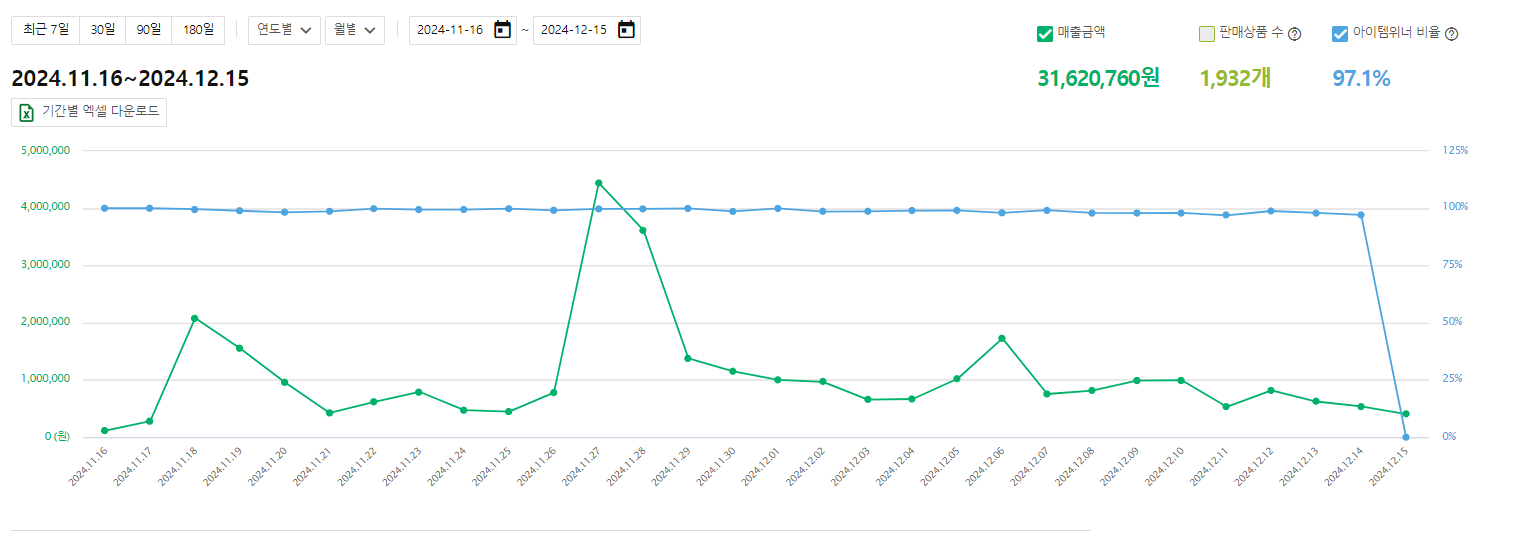The width and height of the screenshot is (1527, 538).
Task: Click the green sales peak point on 2024.11.27
Action: [598, 183]
